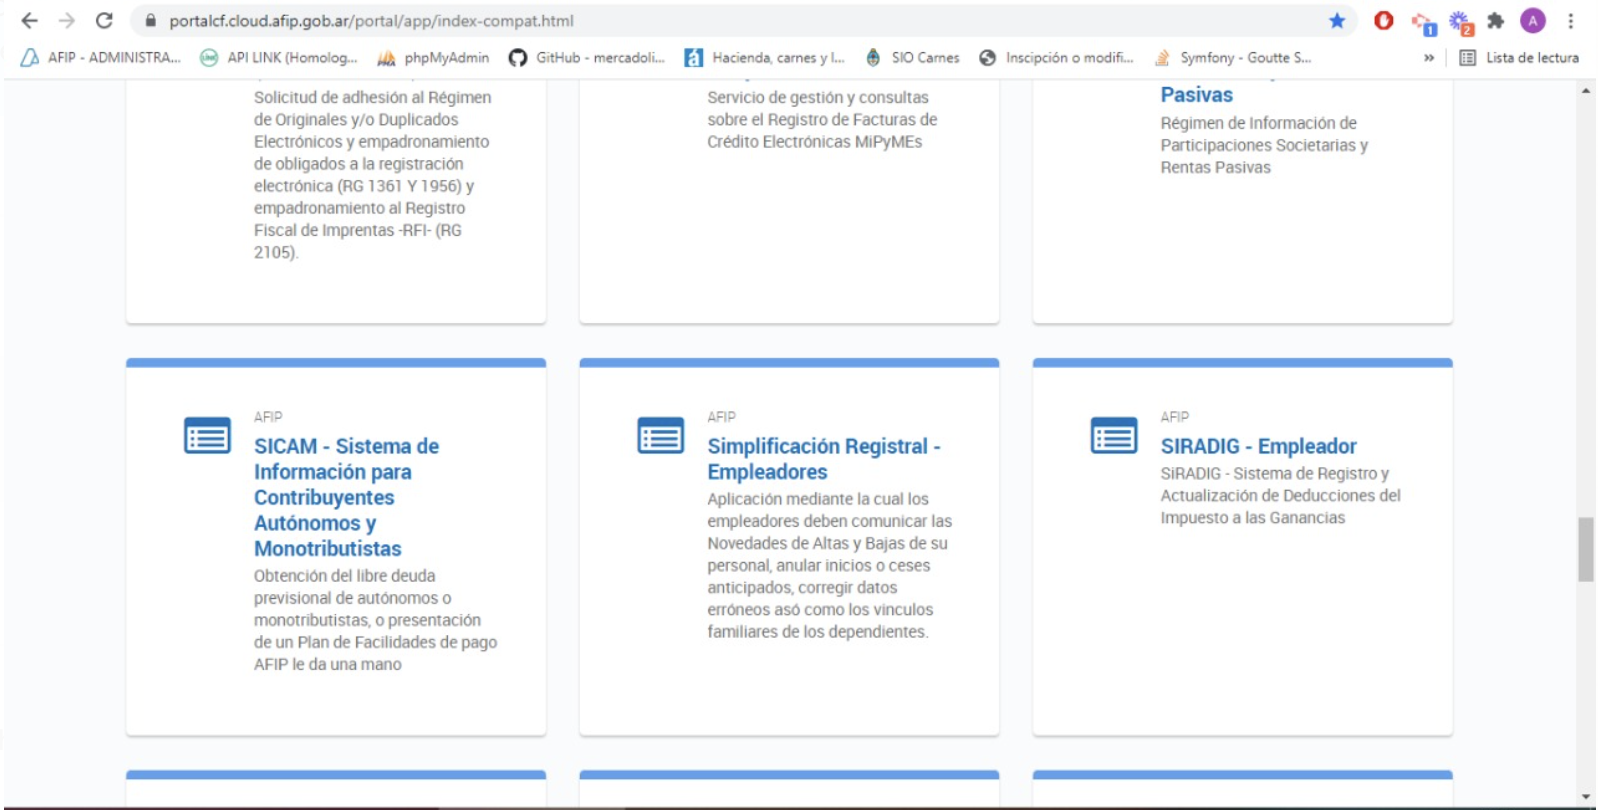This screenshot has height=810, width=1598.
Task: Click text 'Solicitud de adhesión al Régimen'
Action: click(372, 97)
